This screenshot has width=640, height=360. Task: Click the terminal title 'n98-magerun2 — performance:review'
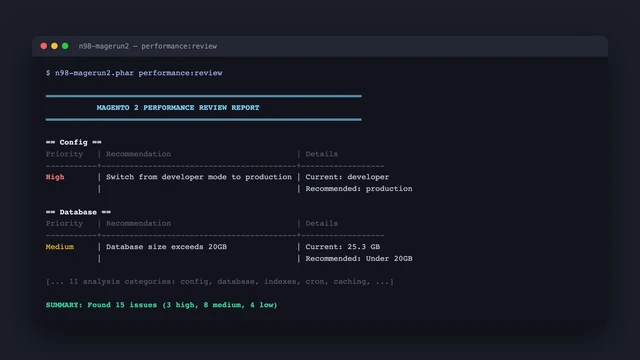coord(148,46)
